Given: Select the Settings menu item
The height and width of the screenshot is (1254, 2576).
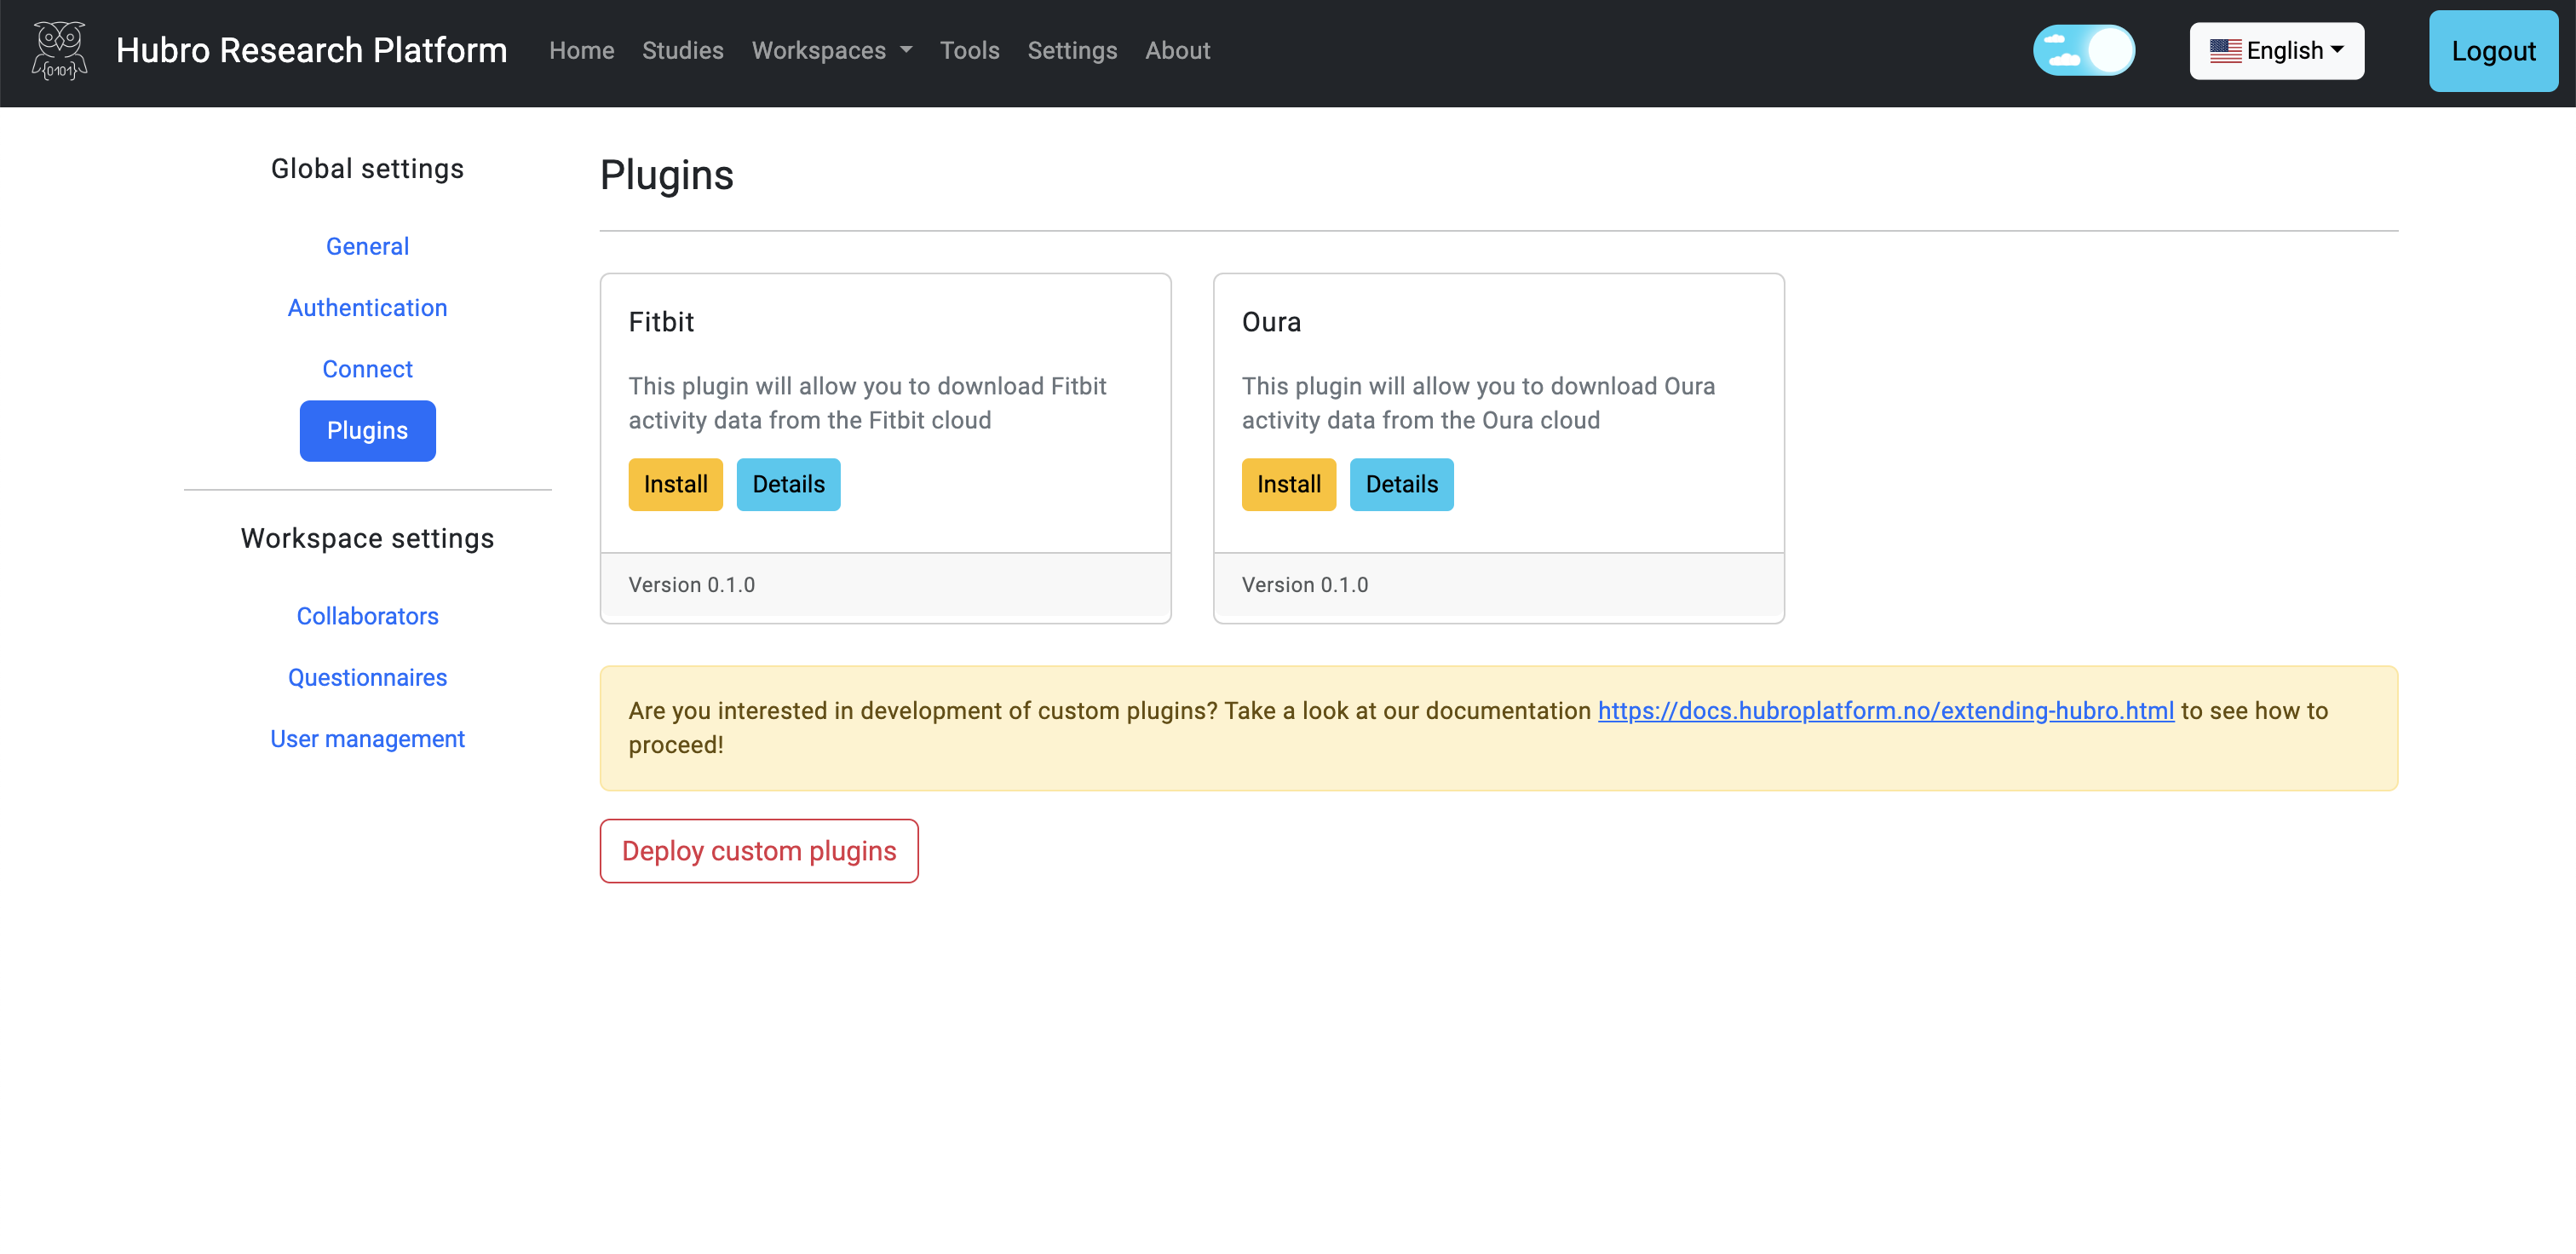Looking at the screenshot, I should tap(1072, 49).
